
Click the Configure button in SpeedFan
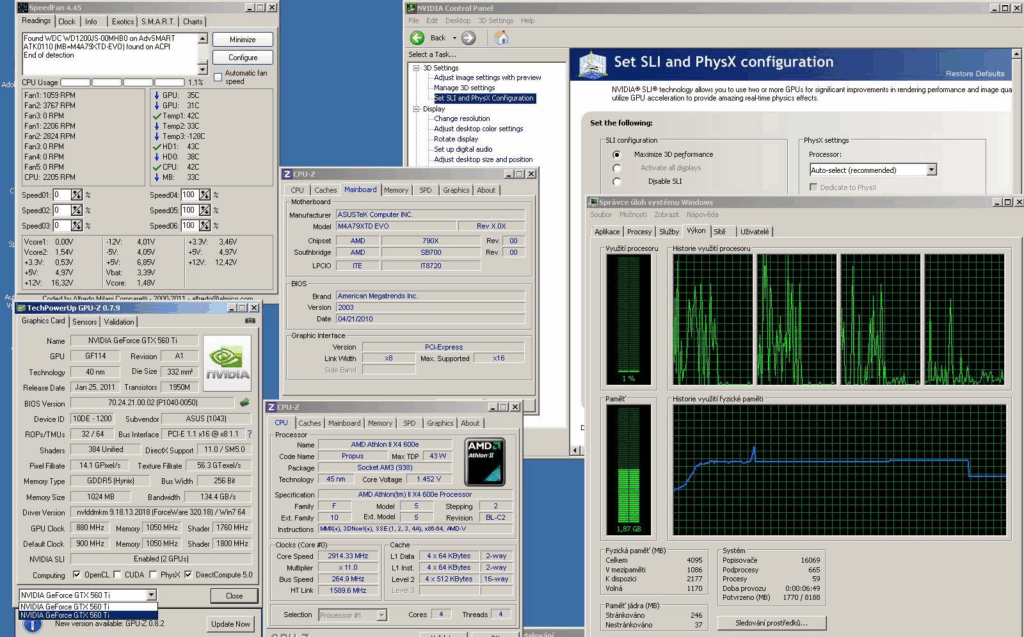[x=242, y=57]
